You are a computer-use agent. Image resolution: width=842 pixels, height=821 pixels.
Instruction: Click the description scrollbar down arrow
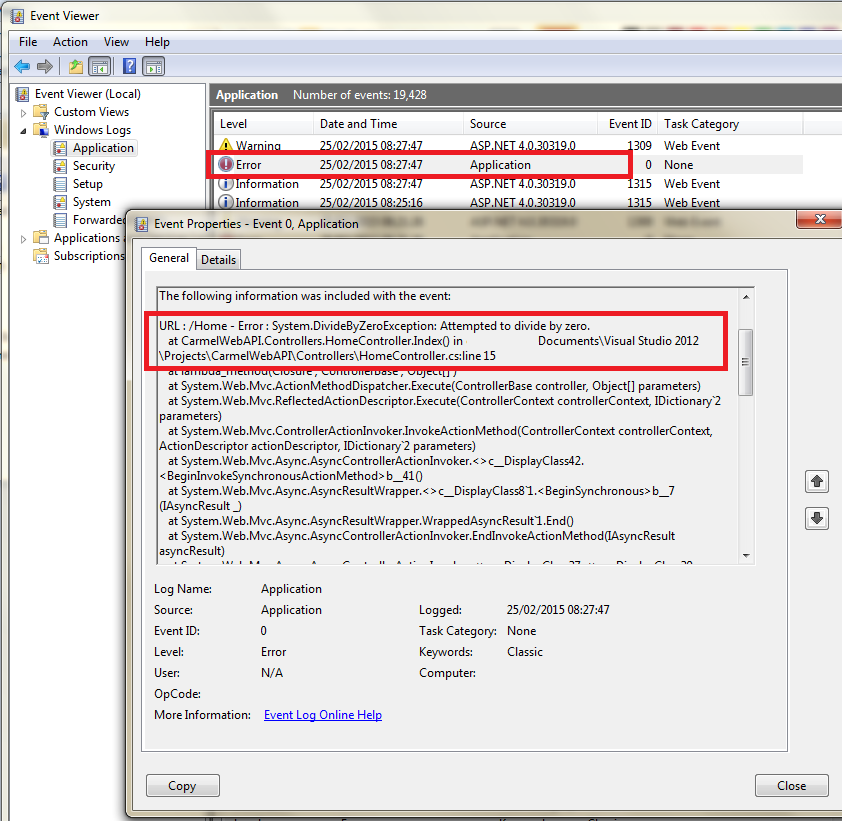[746, 555]
